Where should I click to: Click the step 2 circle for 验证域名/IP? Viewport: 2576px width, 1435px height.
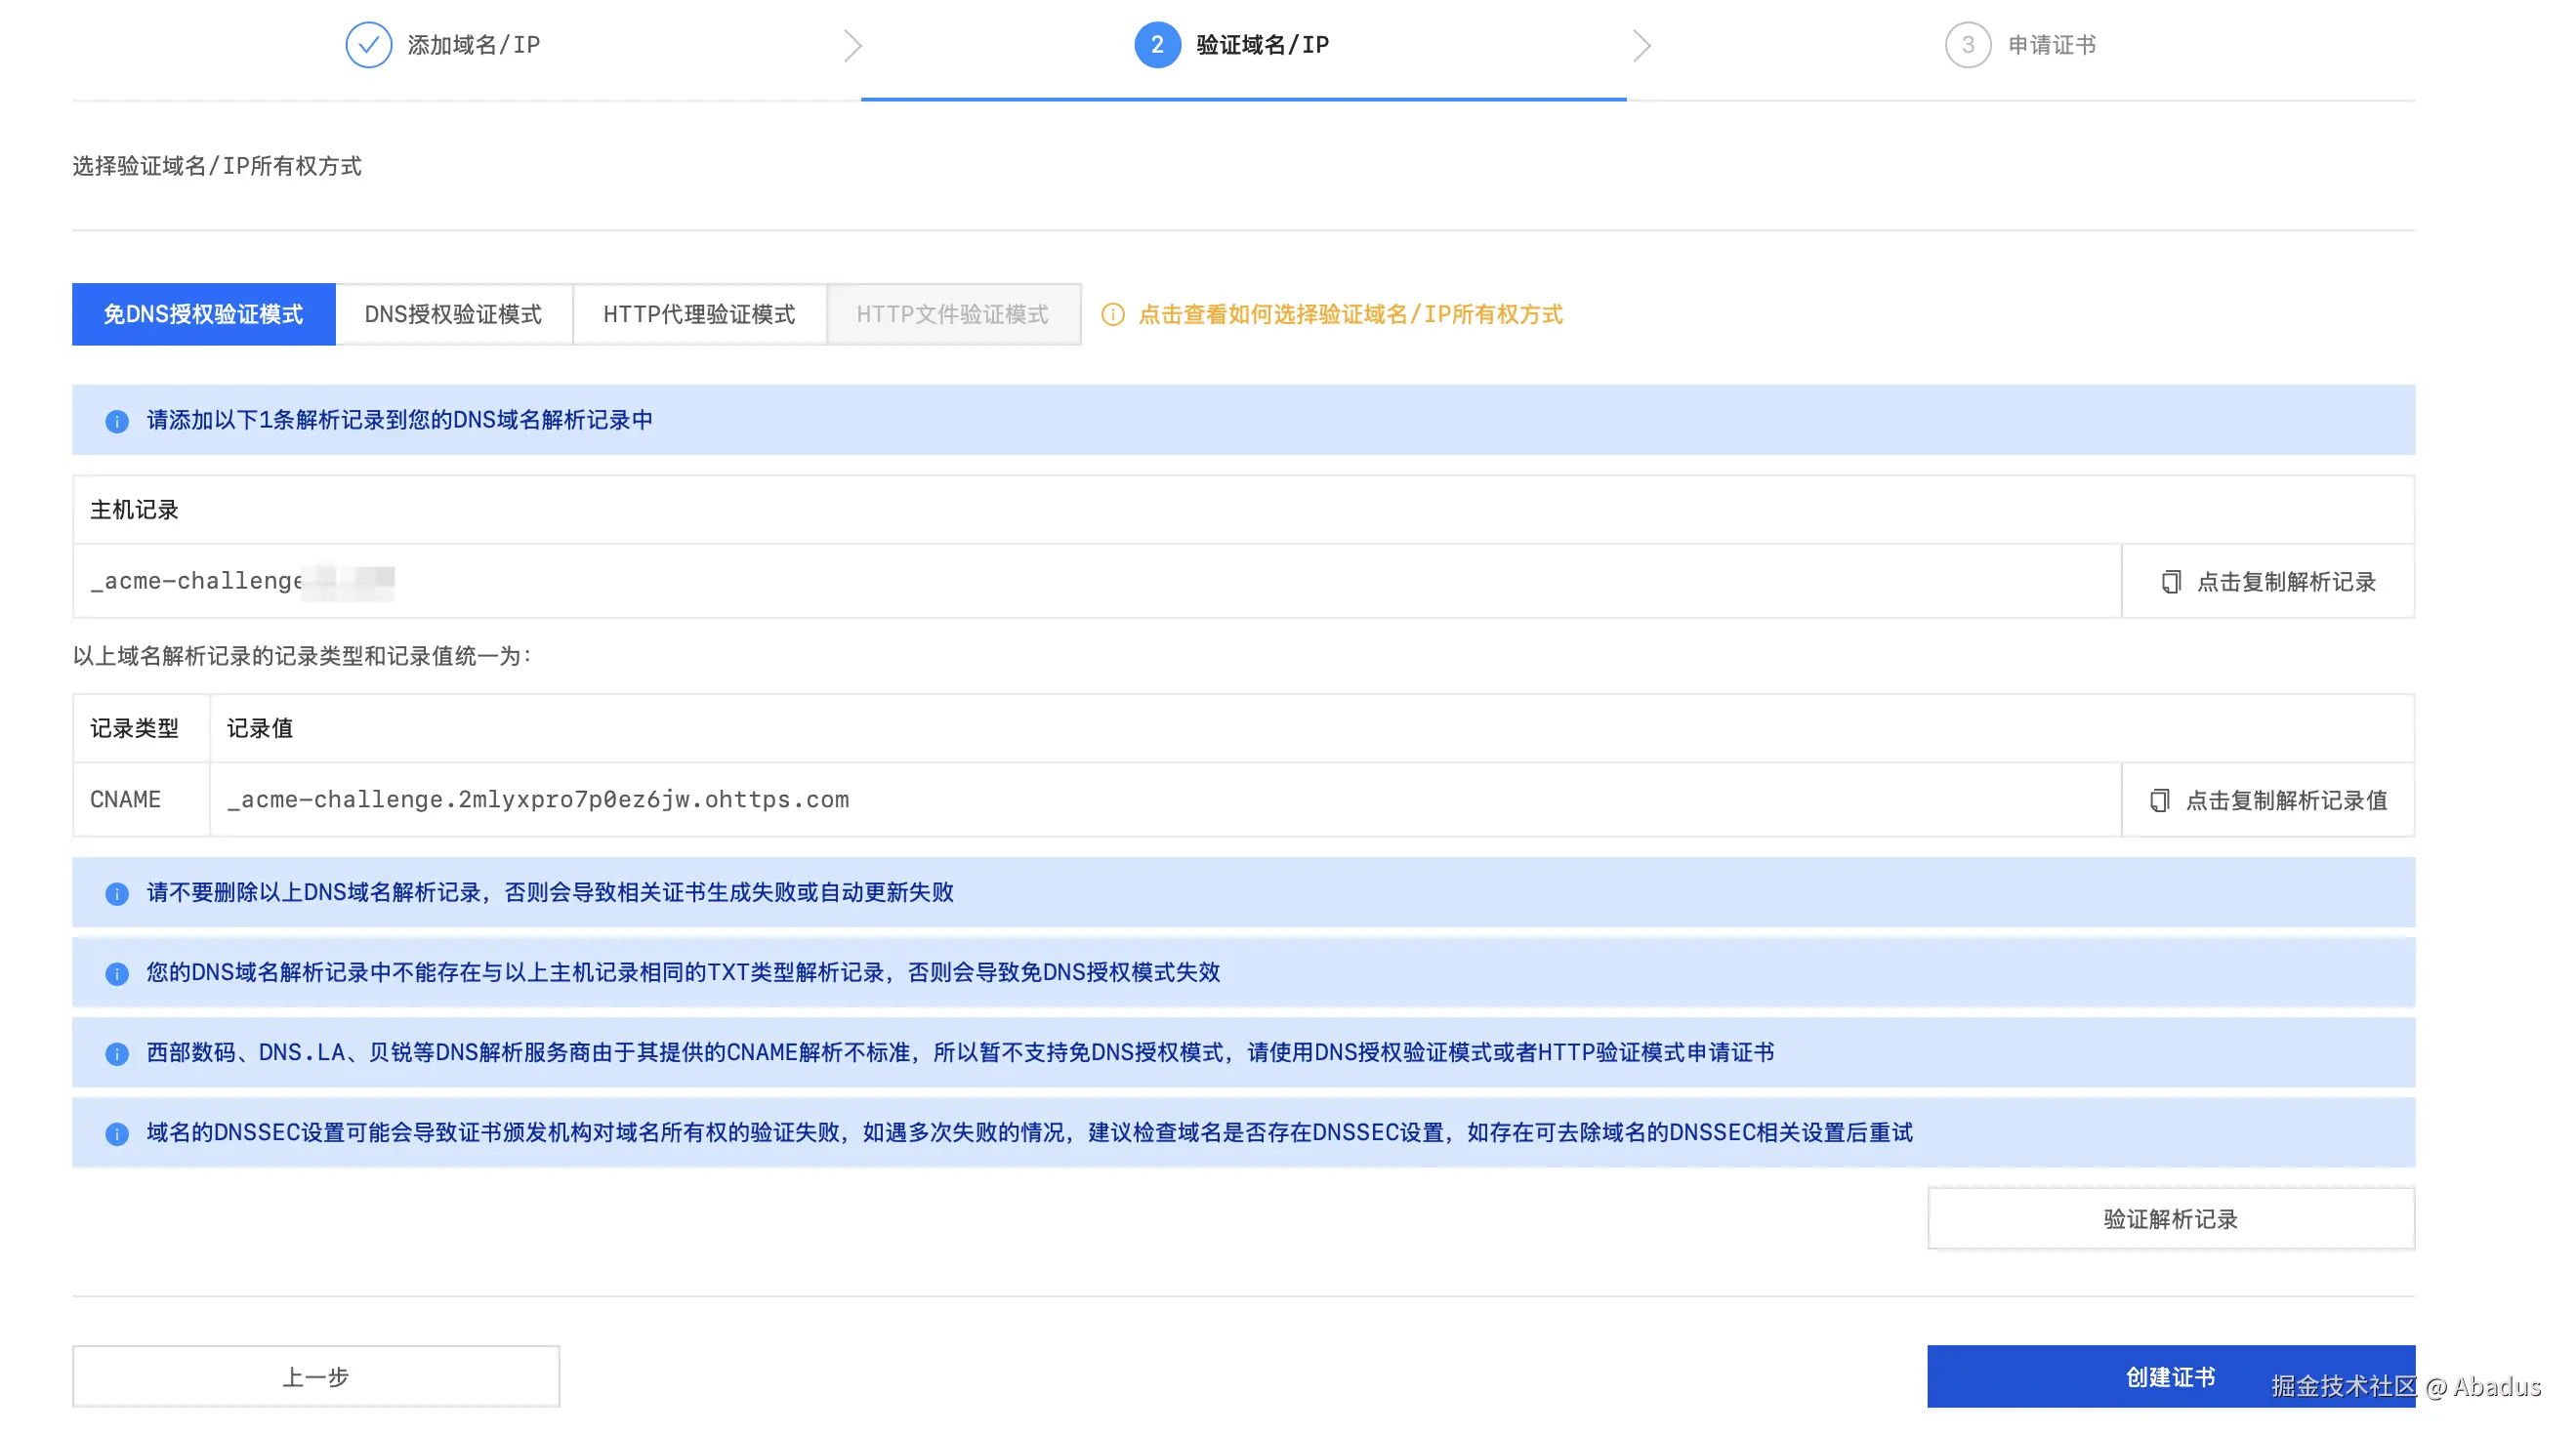1157,45
